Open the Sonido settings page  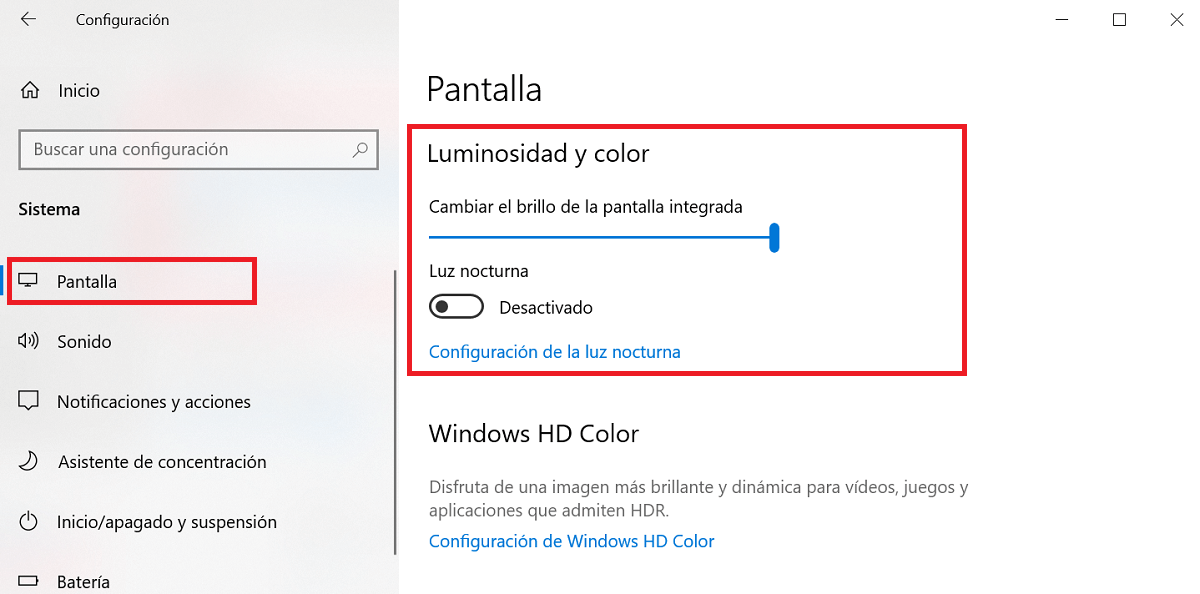(84, 341)
